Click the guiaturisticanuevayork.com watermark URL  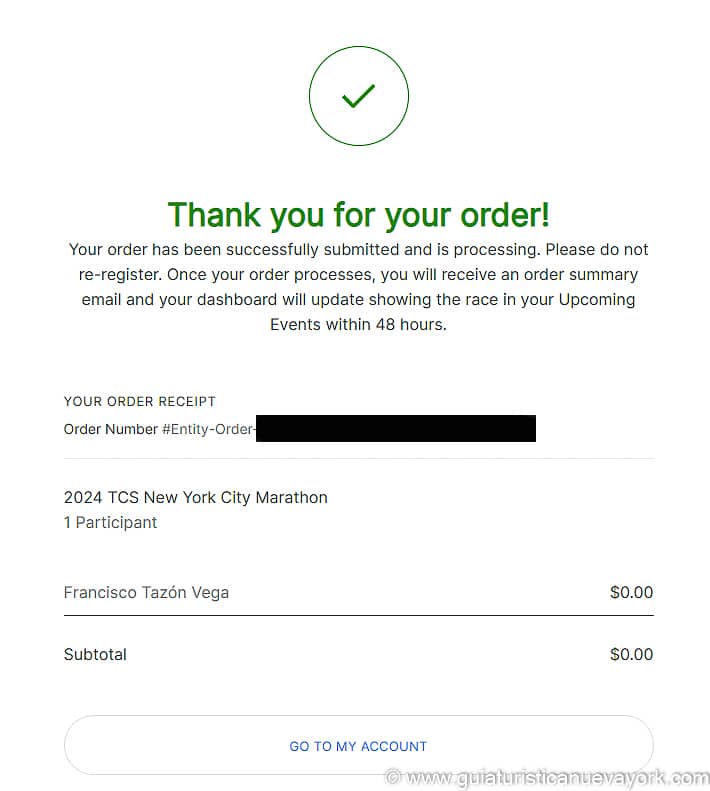click(x=558, y=777)
